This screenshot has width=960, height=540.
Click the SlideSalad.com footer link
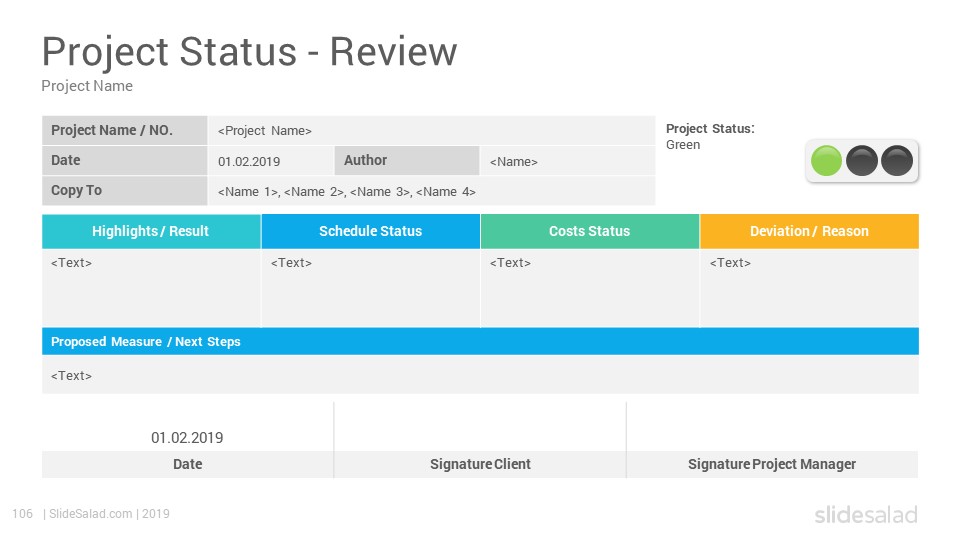pos(91,514)
